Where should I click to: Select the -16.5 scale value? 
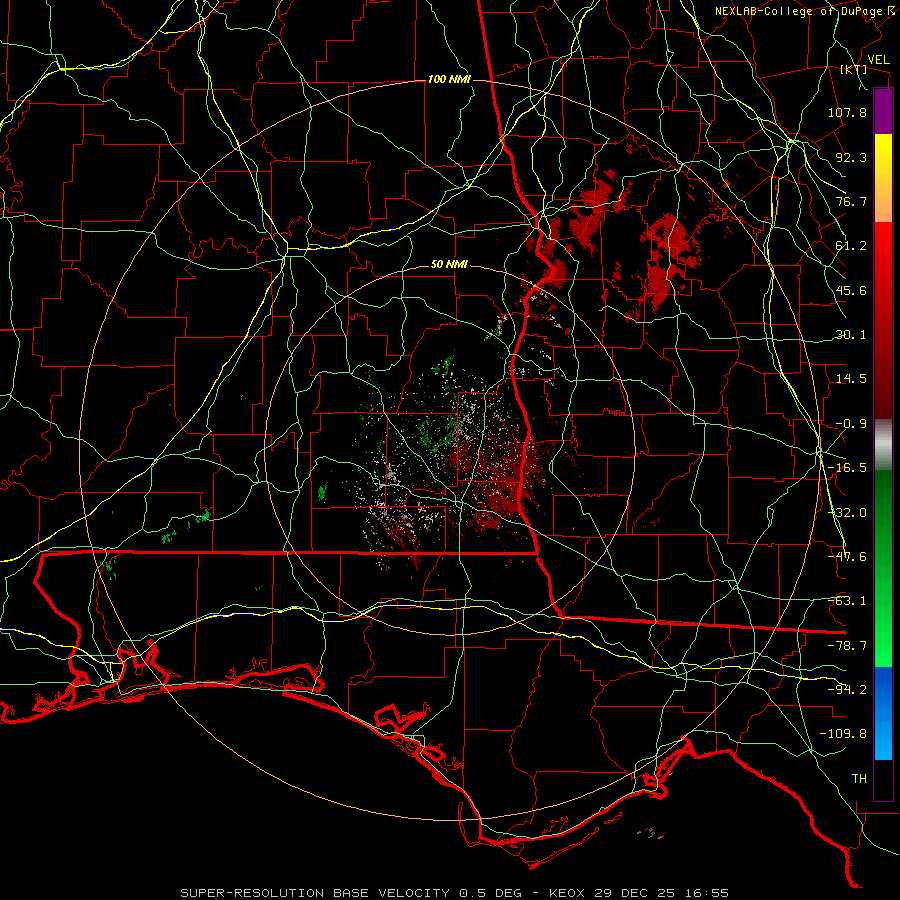(x=847, y=468)
